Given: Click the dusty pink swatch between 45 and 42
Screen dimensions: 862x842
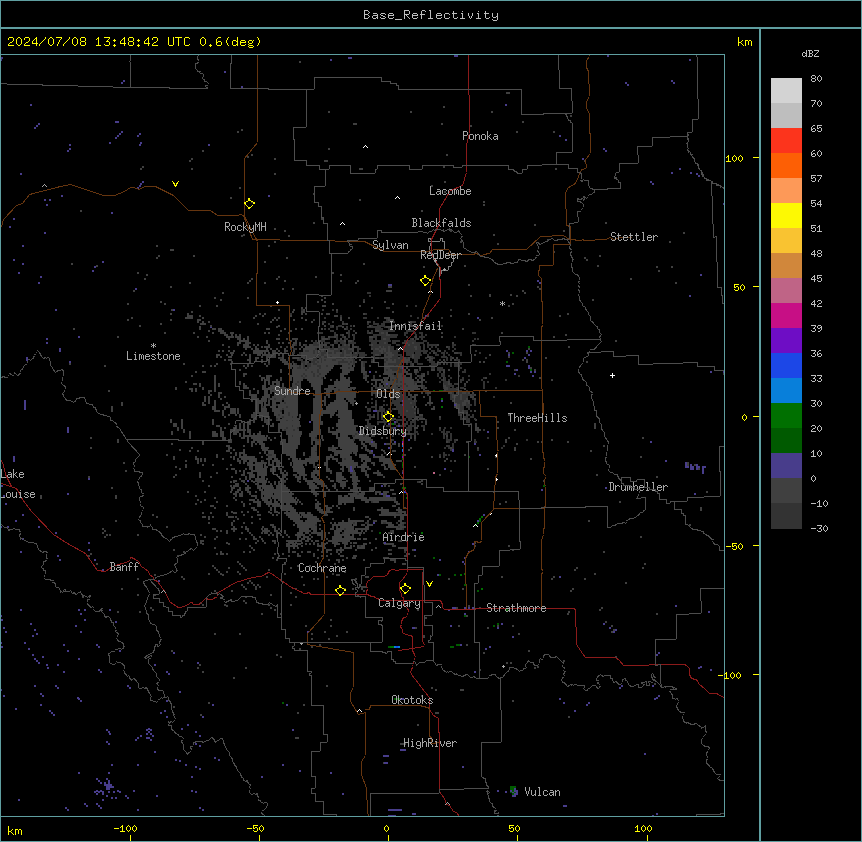Looking at the screenshot, I should coord(786,290).
